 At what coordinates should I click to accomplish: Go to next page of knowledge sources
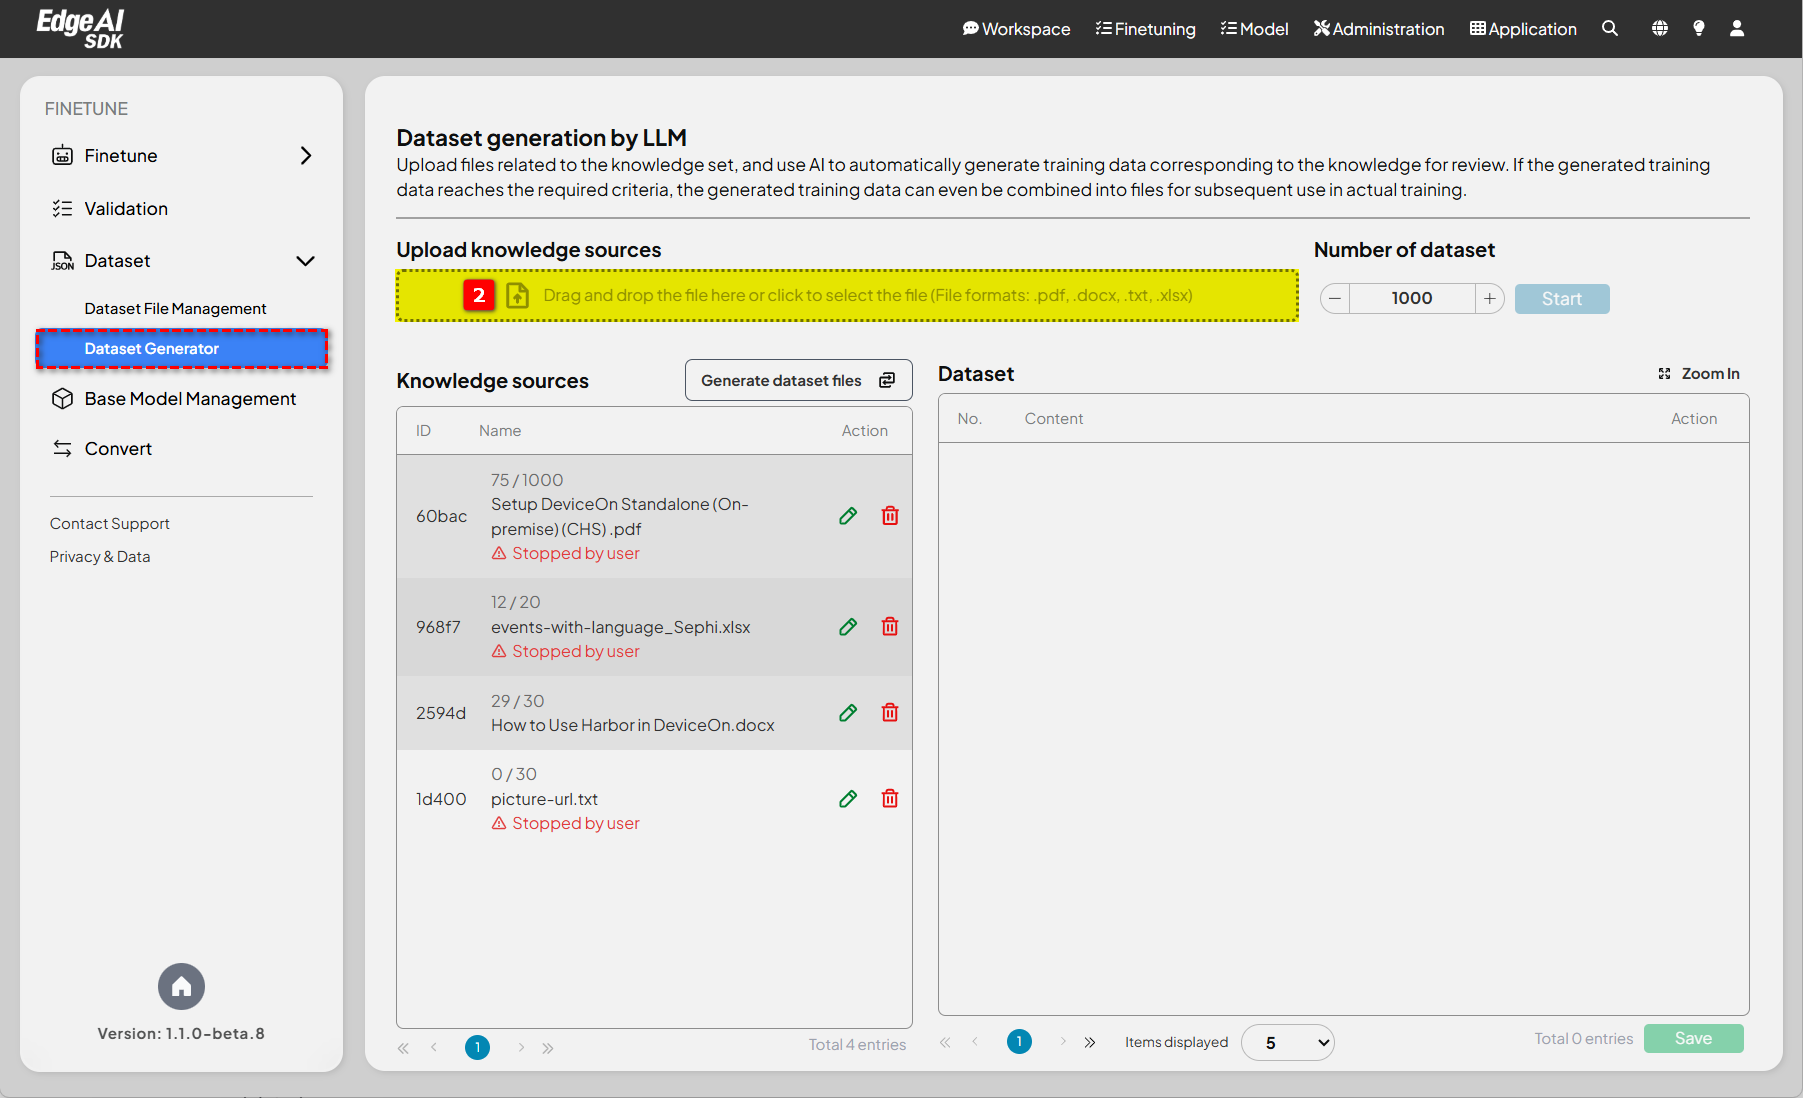[521, 1047]
